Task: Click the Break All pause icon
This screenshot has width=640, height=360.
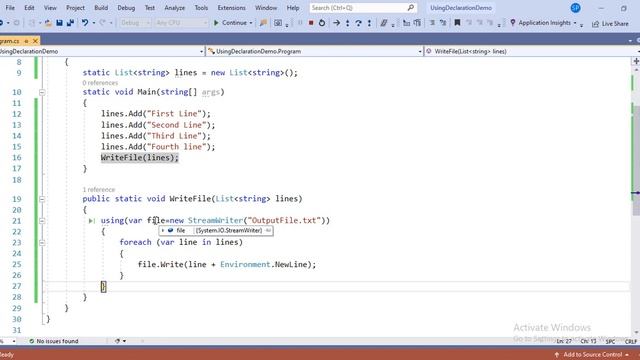Action: 300,23
